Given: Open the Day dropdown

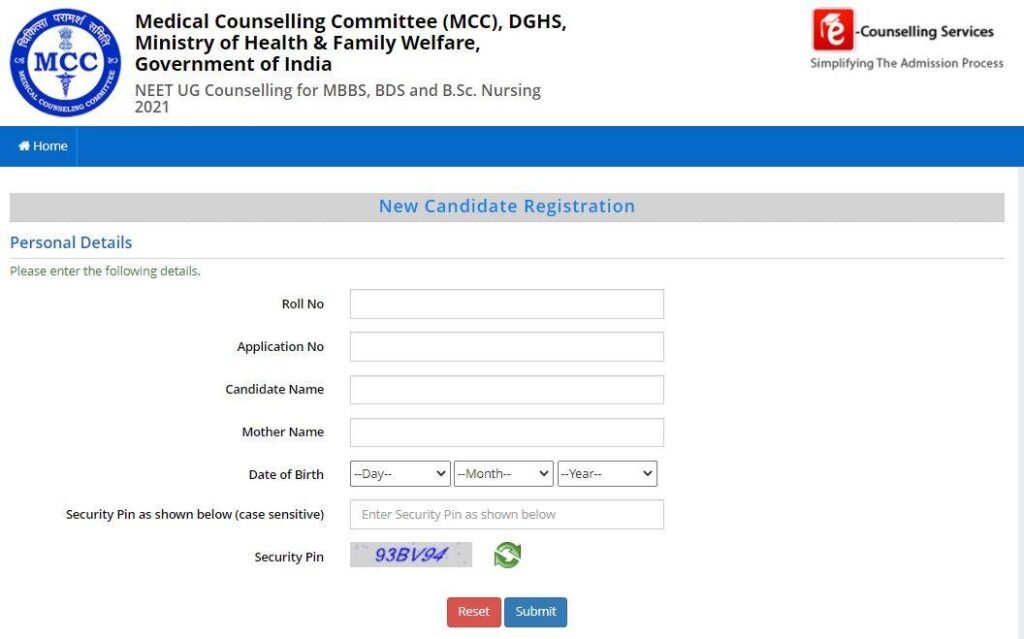Looking at the screenshot, I should click(x=400, y=474).
